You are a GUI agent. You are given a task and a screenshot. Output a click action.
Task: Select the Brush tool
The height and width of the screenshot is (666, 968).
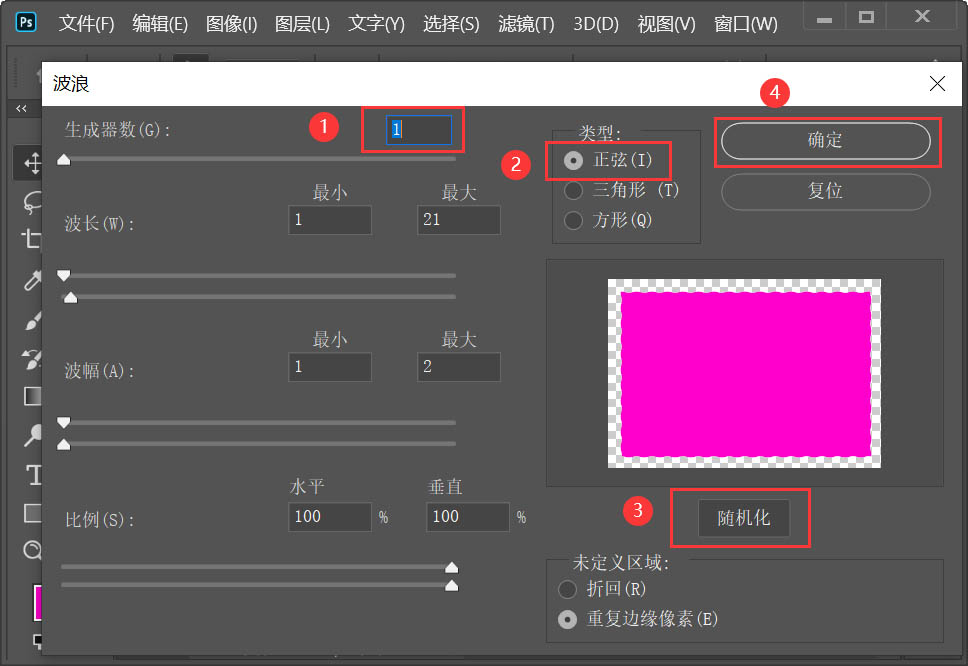coord(31,321)
